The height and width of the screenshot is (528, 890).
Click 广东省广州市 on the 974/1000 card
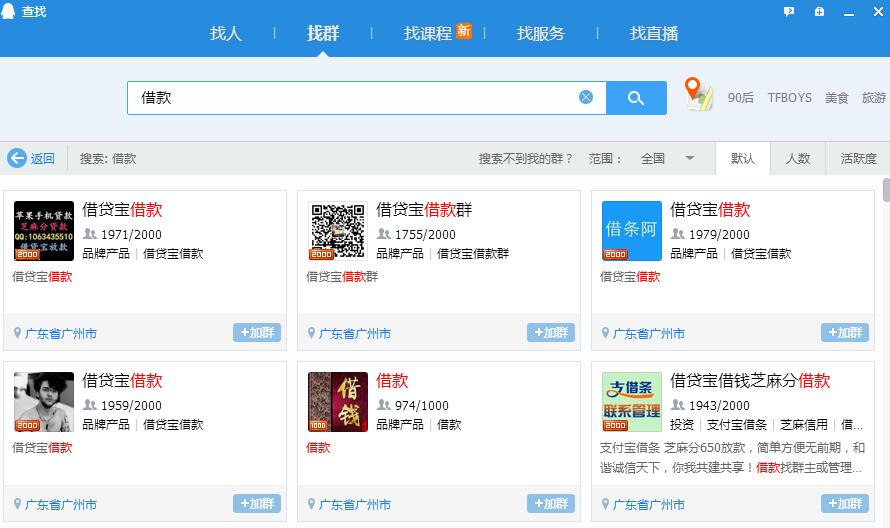pos(355,504)
